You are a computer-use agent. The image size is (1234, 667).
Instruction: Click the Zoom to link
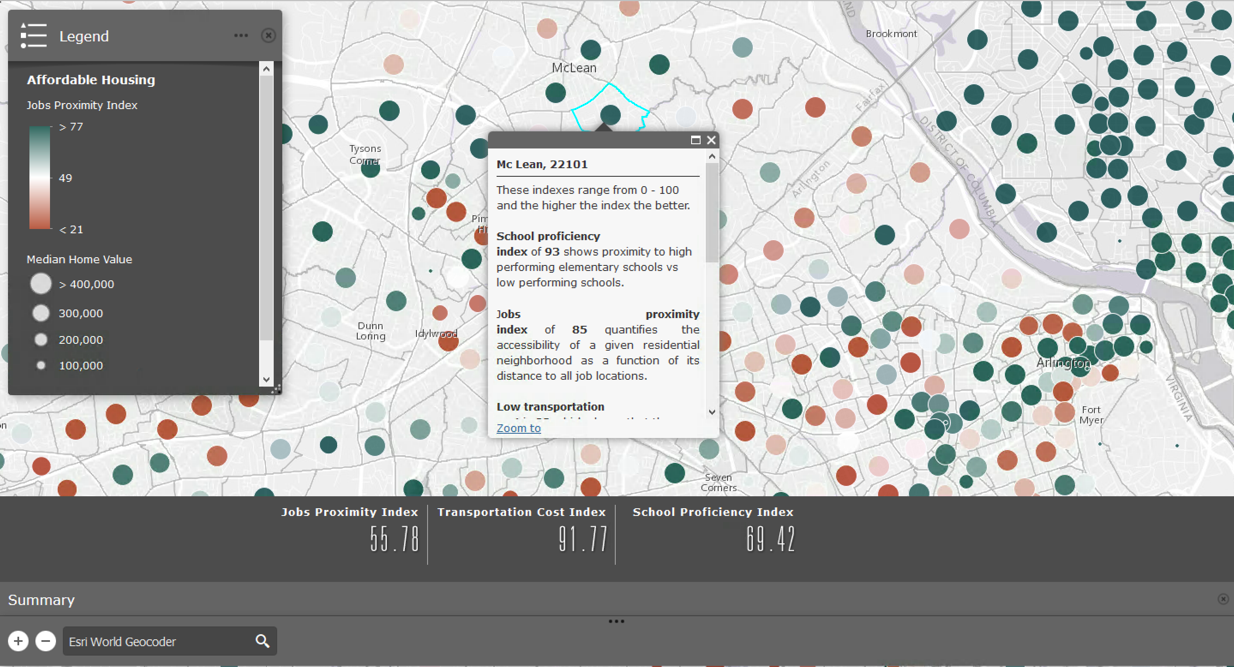click(518, 428)
